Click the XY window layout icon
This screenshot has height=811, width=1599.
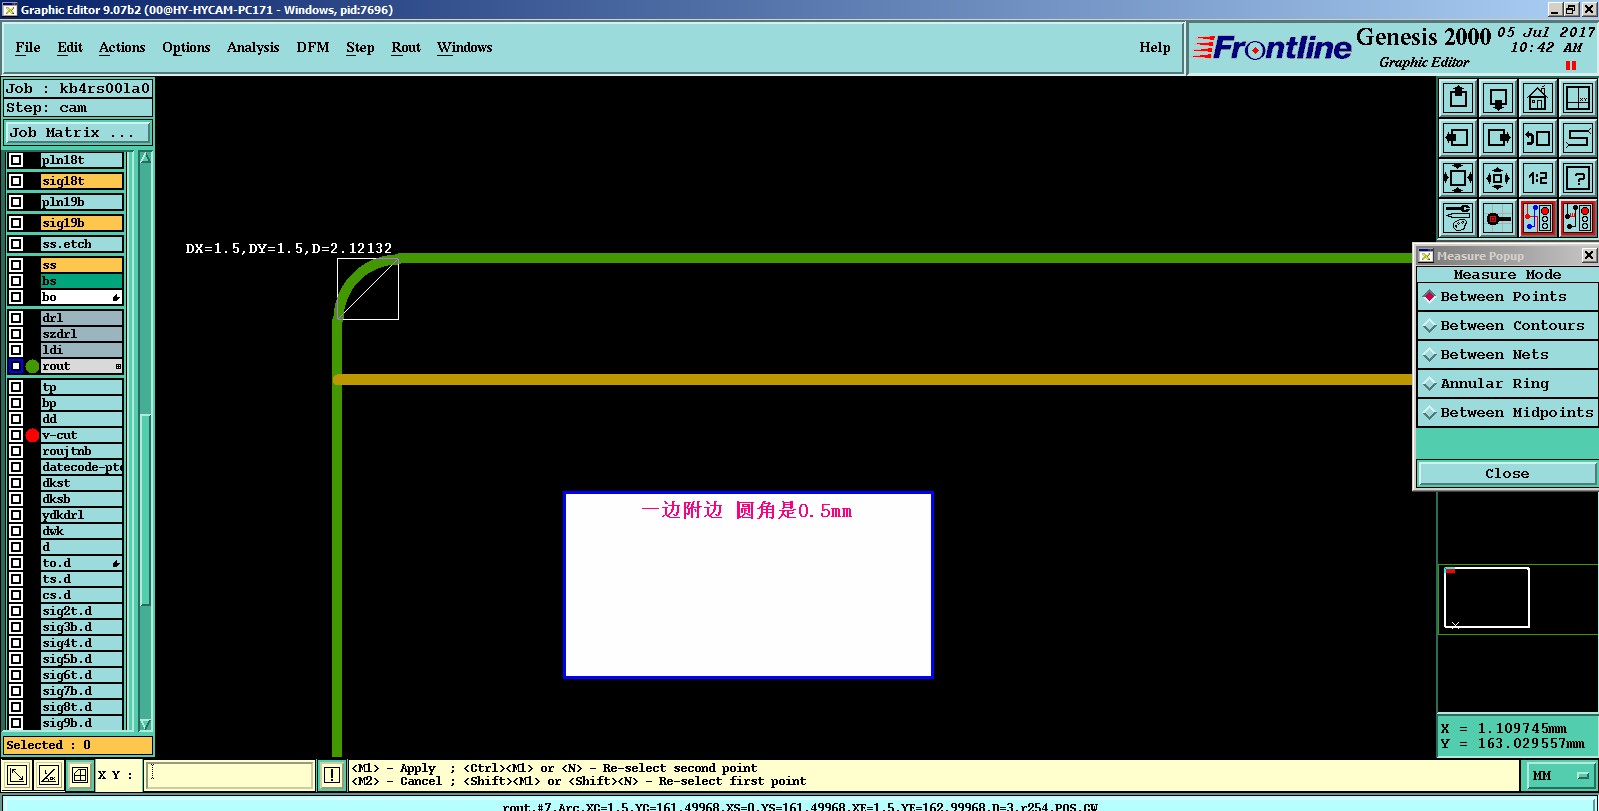[x=1578, y=98]
